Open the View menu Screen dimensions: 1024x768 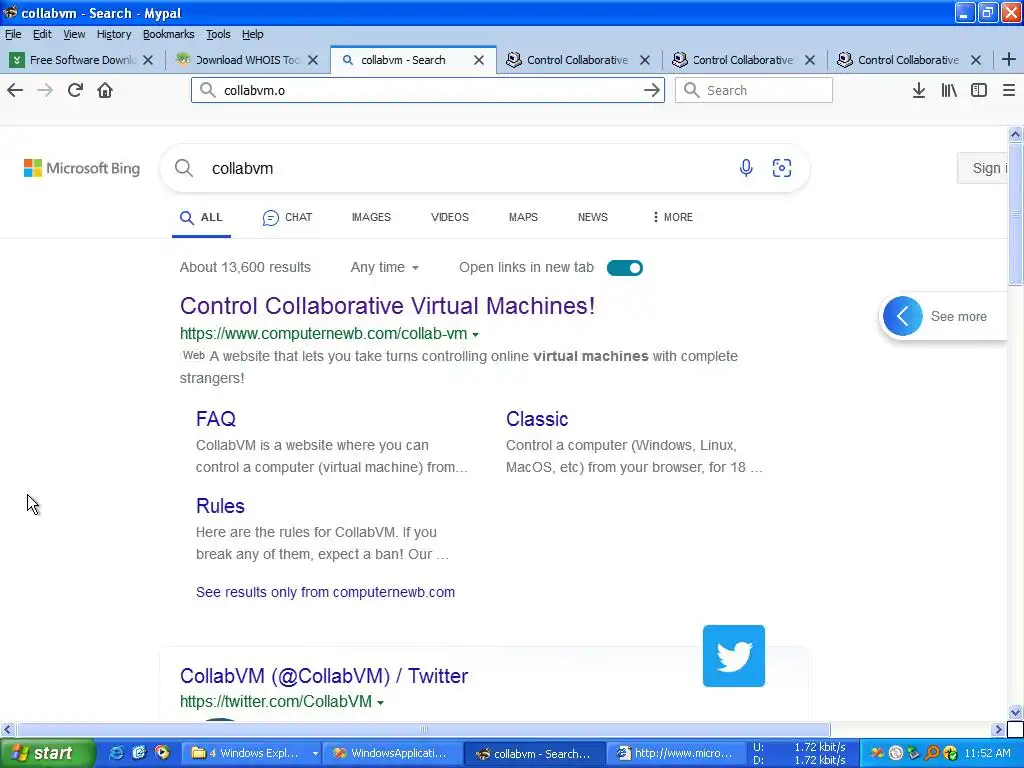click(x=74, y=34)
